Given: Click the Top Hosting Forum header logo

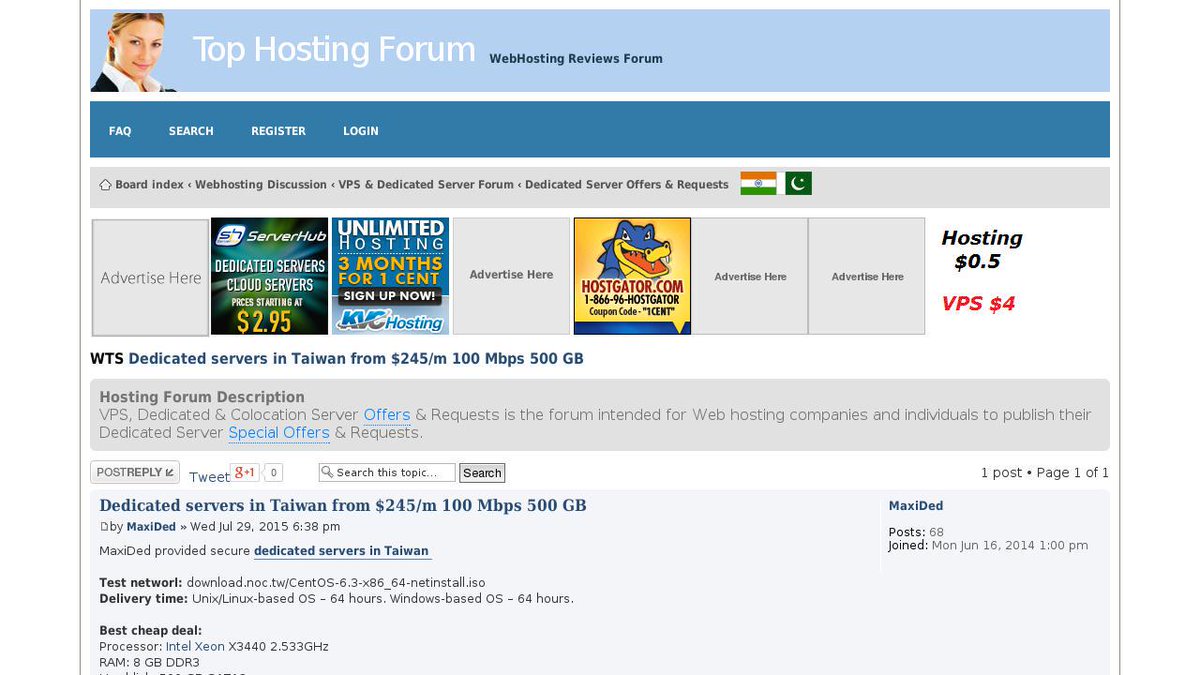Looking at the screenshot, I should pos(333,49).
